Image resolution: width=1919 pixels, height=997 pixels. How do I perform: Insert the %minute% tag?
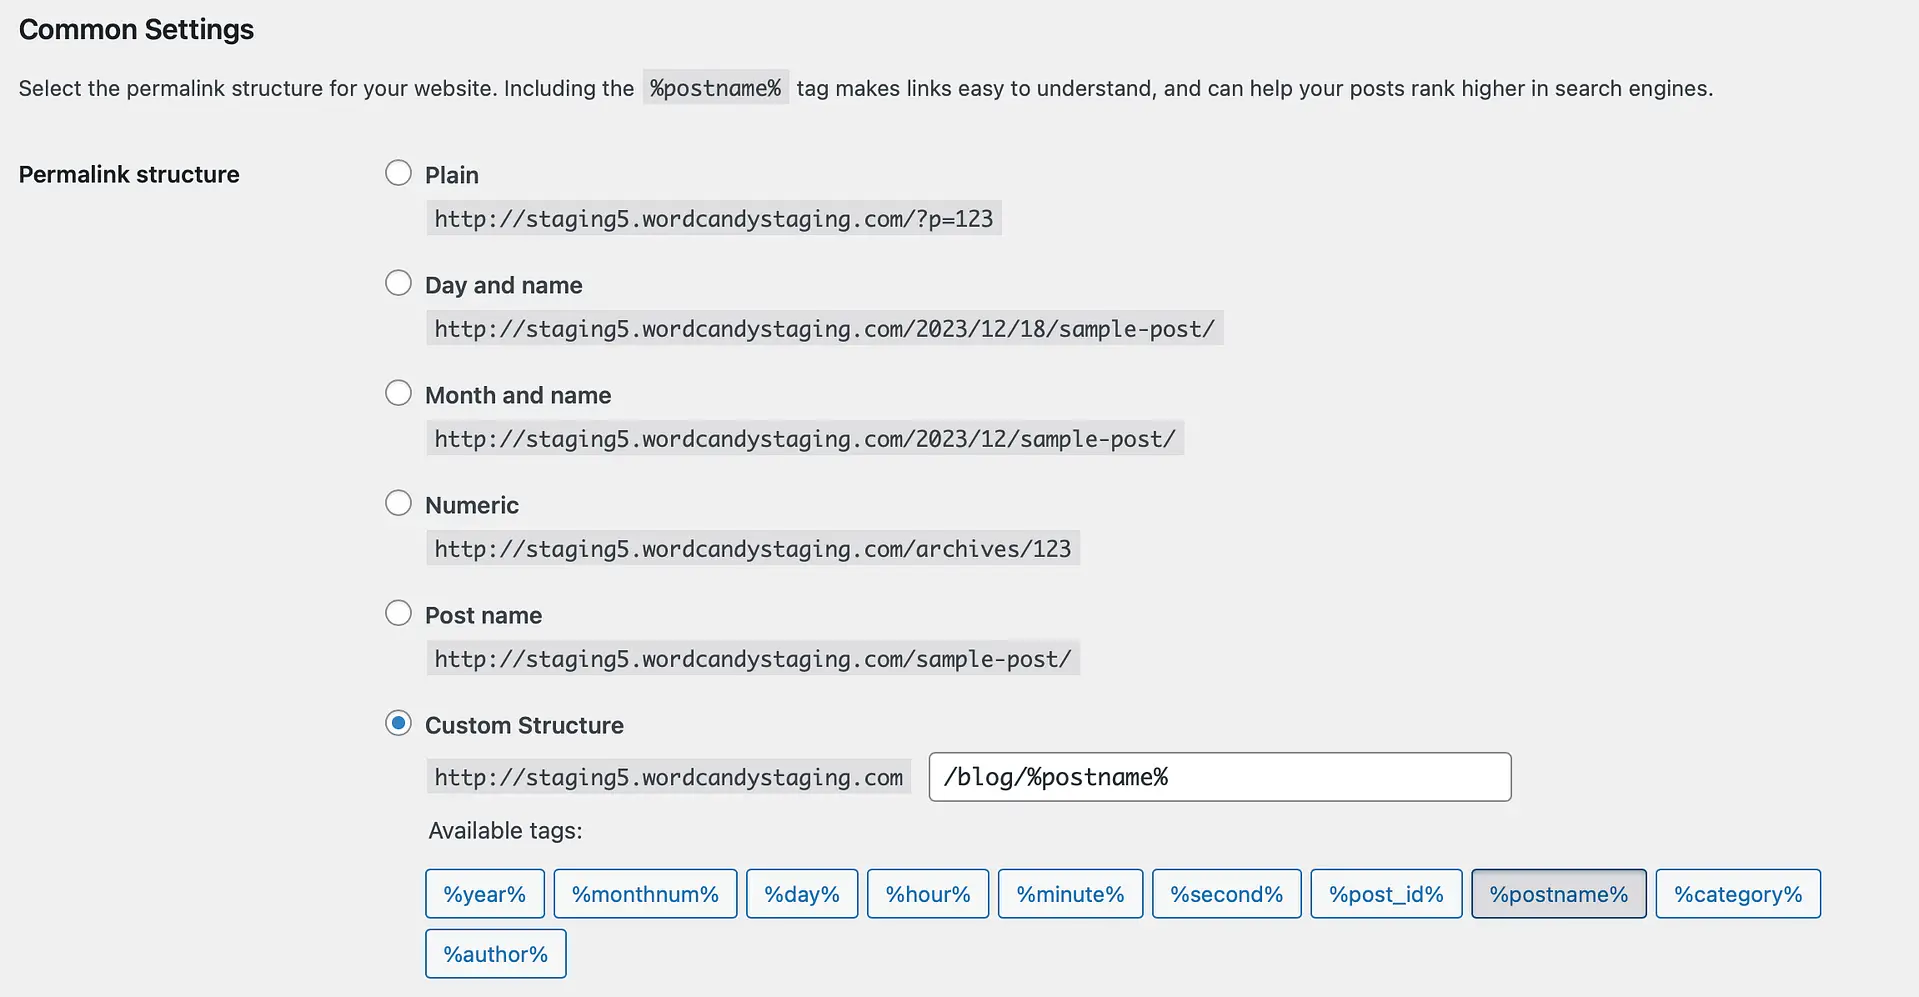click(x=1070, y=894)
